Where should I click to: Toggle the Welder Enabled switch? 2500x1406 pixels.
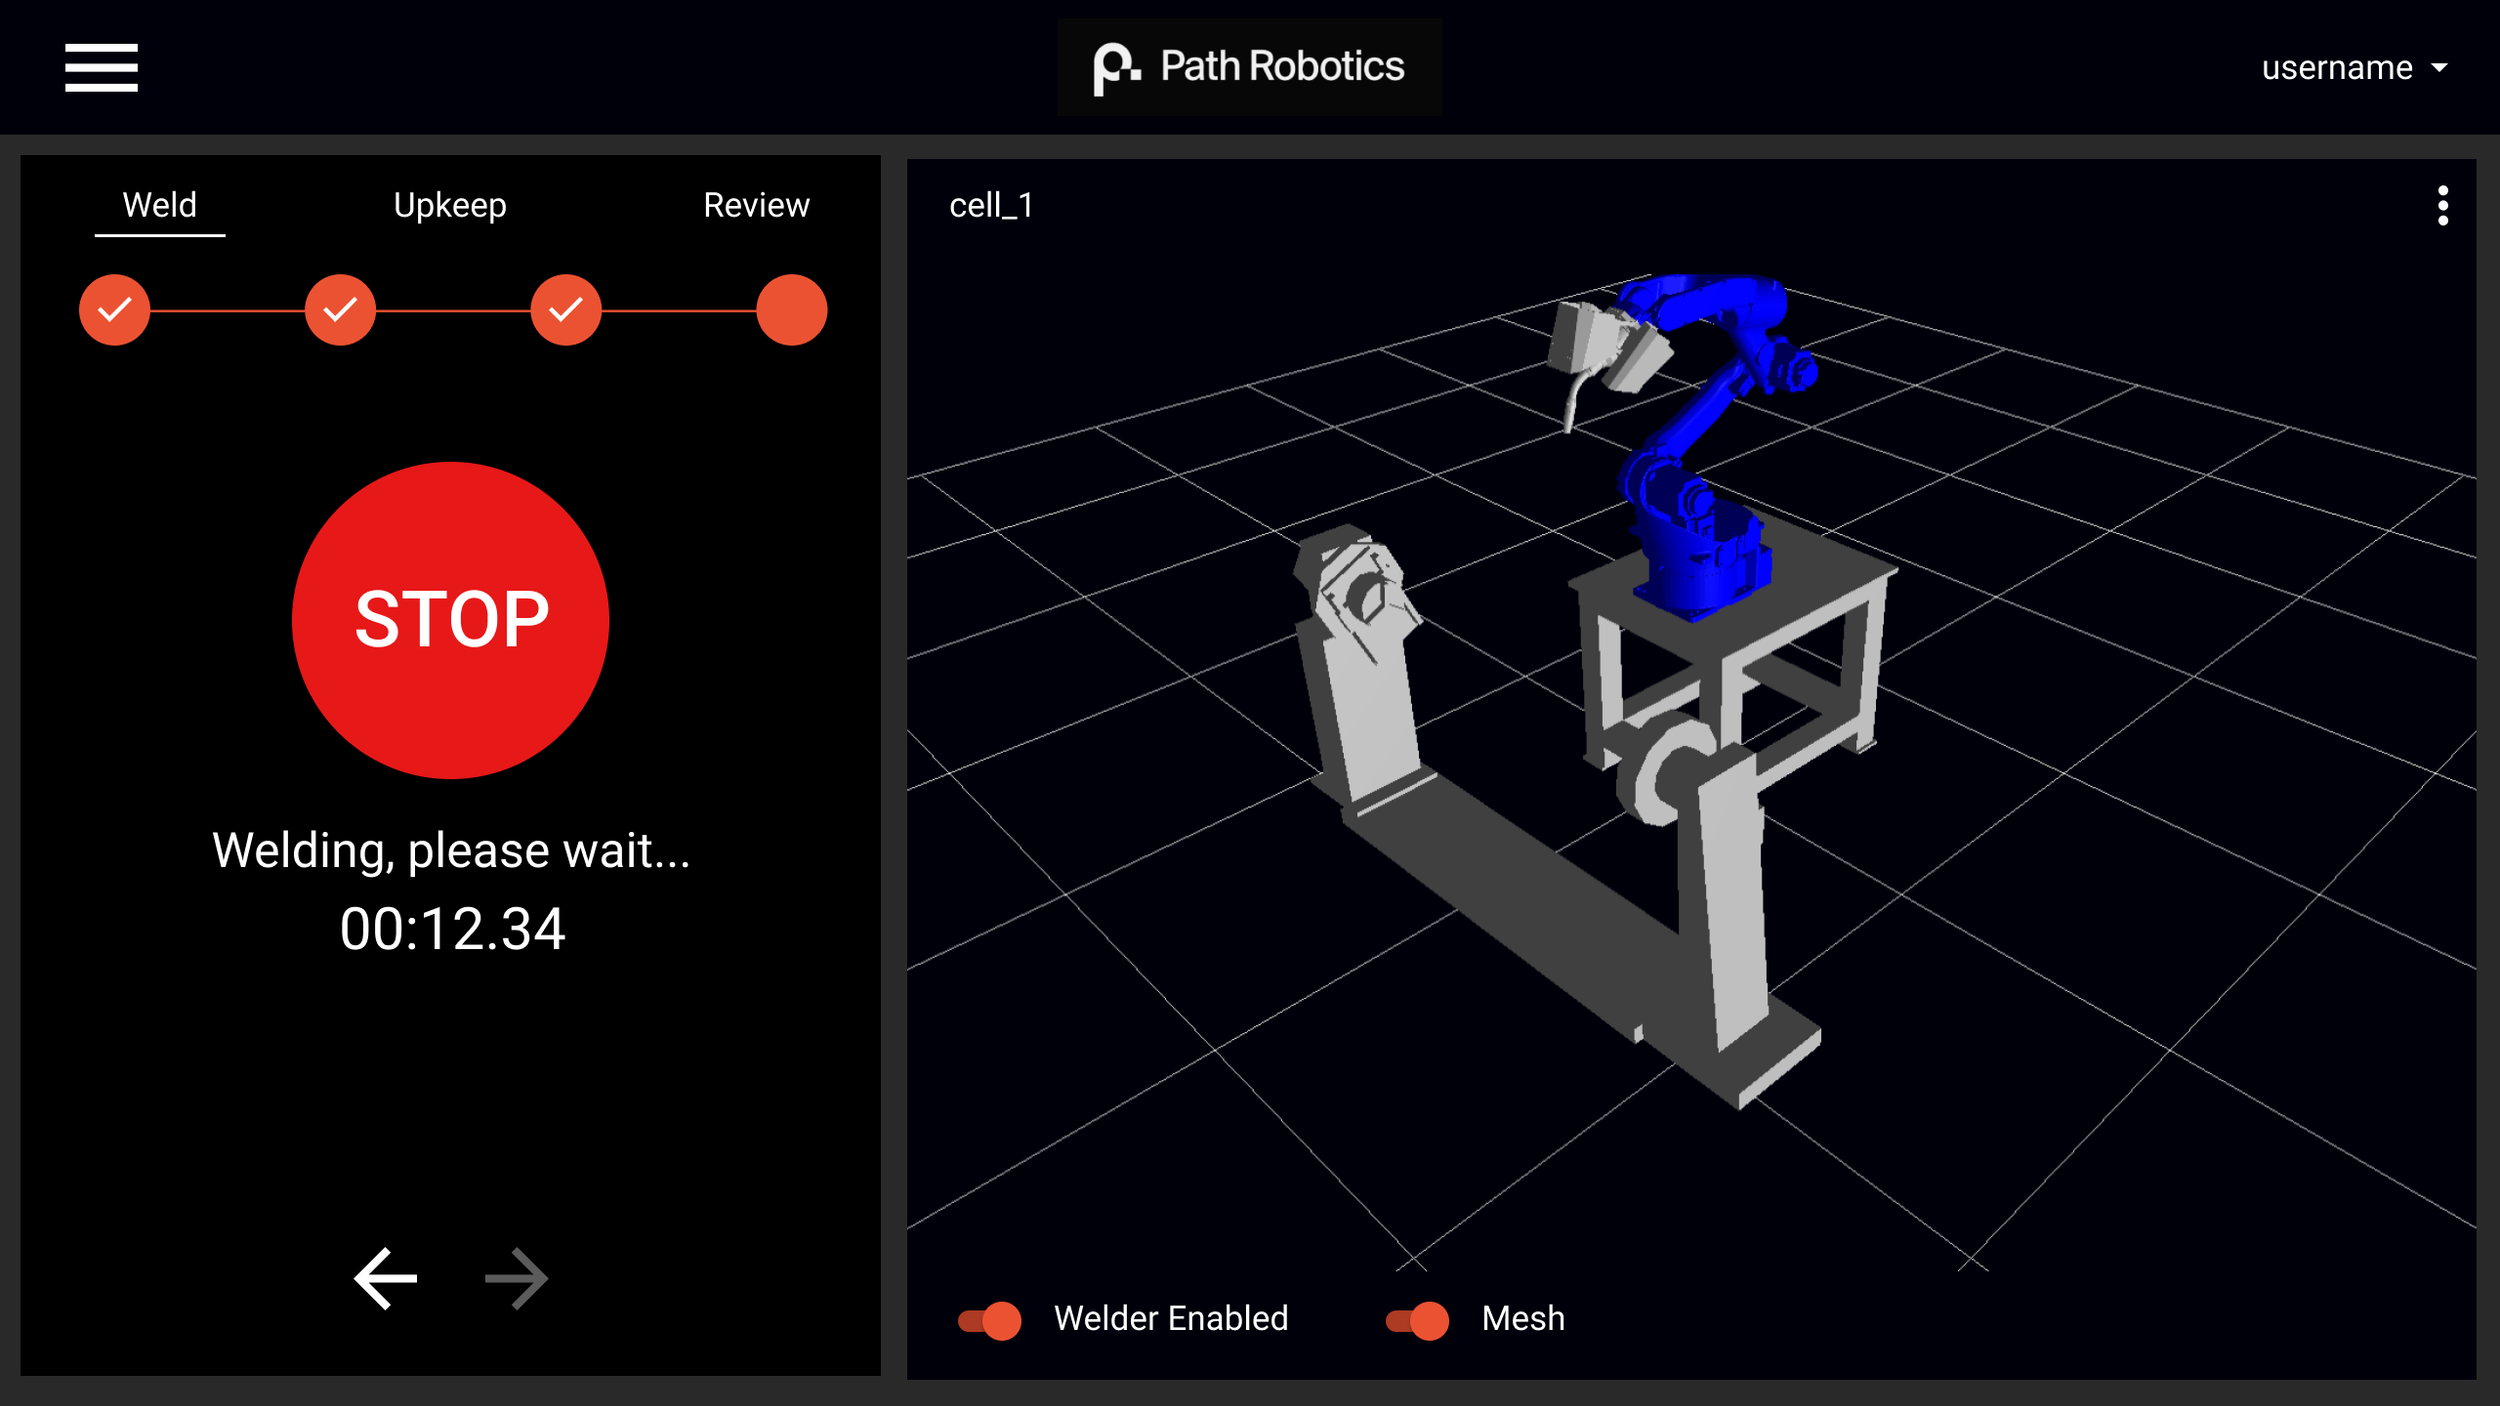click(x=990, y=1320)
